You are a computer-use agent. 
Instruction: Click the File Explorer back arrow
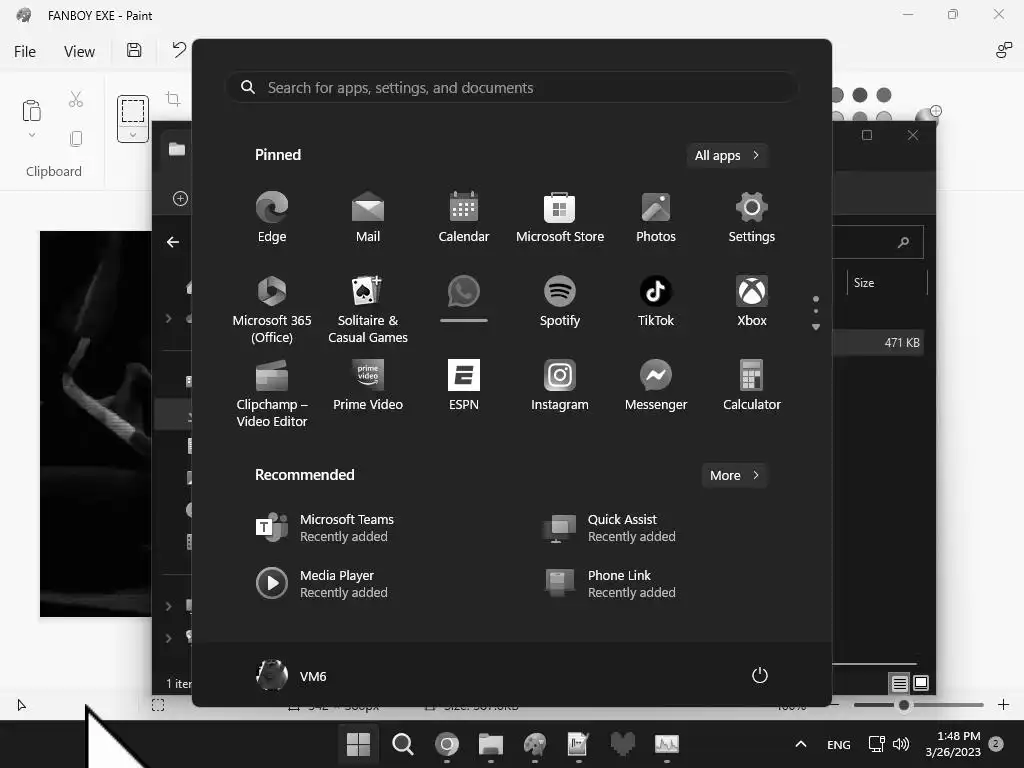pos(172,242)
